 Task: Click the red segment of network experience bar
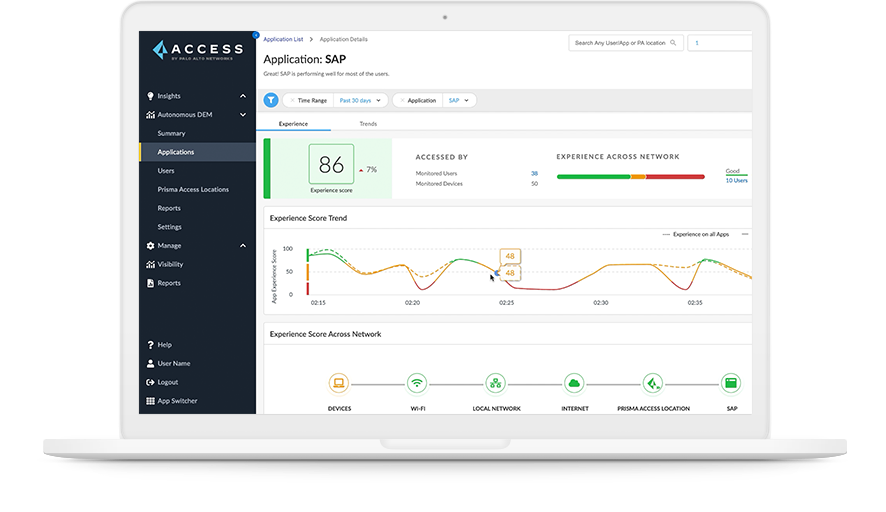tap(675, 177)
